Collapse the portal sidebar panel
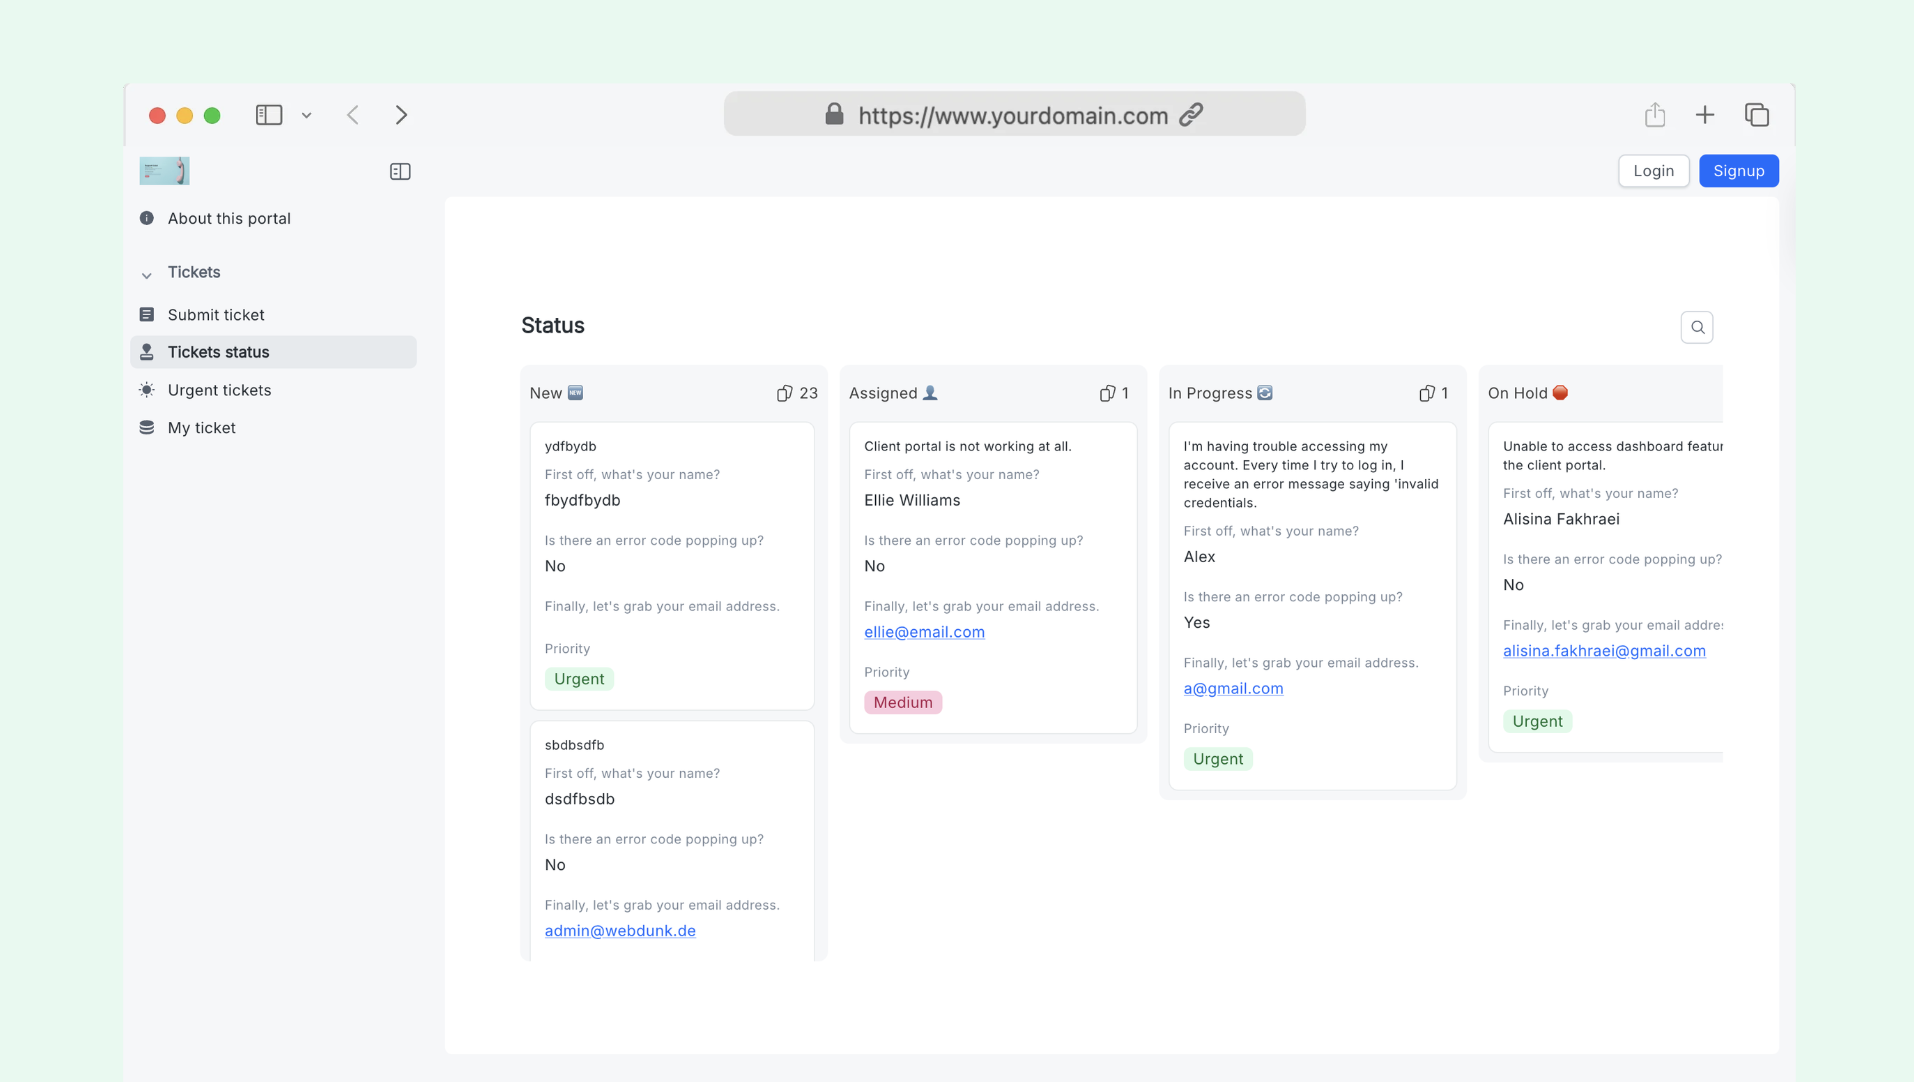 coord(400,172)
